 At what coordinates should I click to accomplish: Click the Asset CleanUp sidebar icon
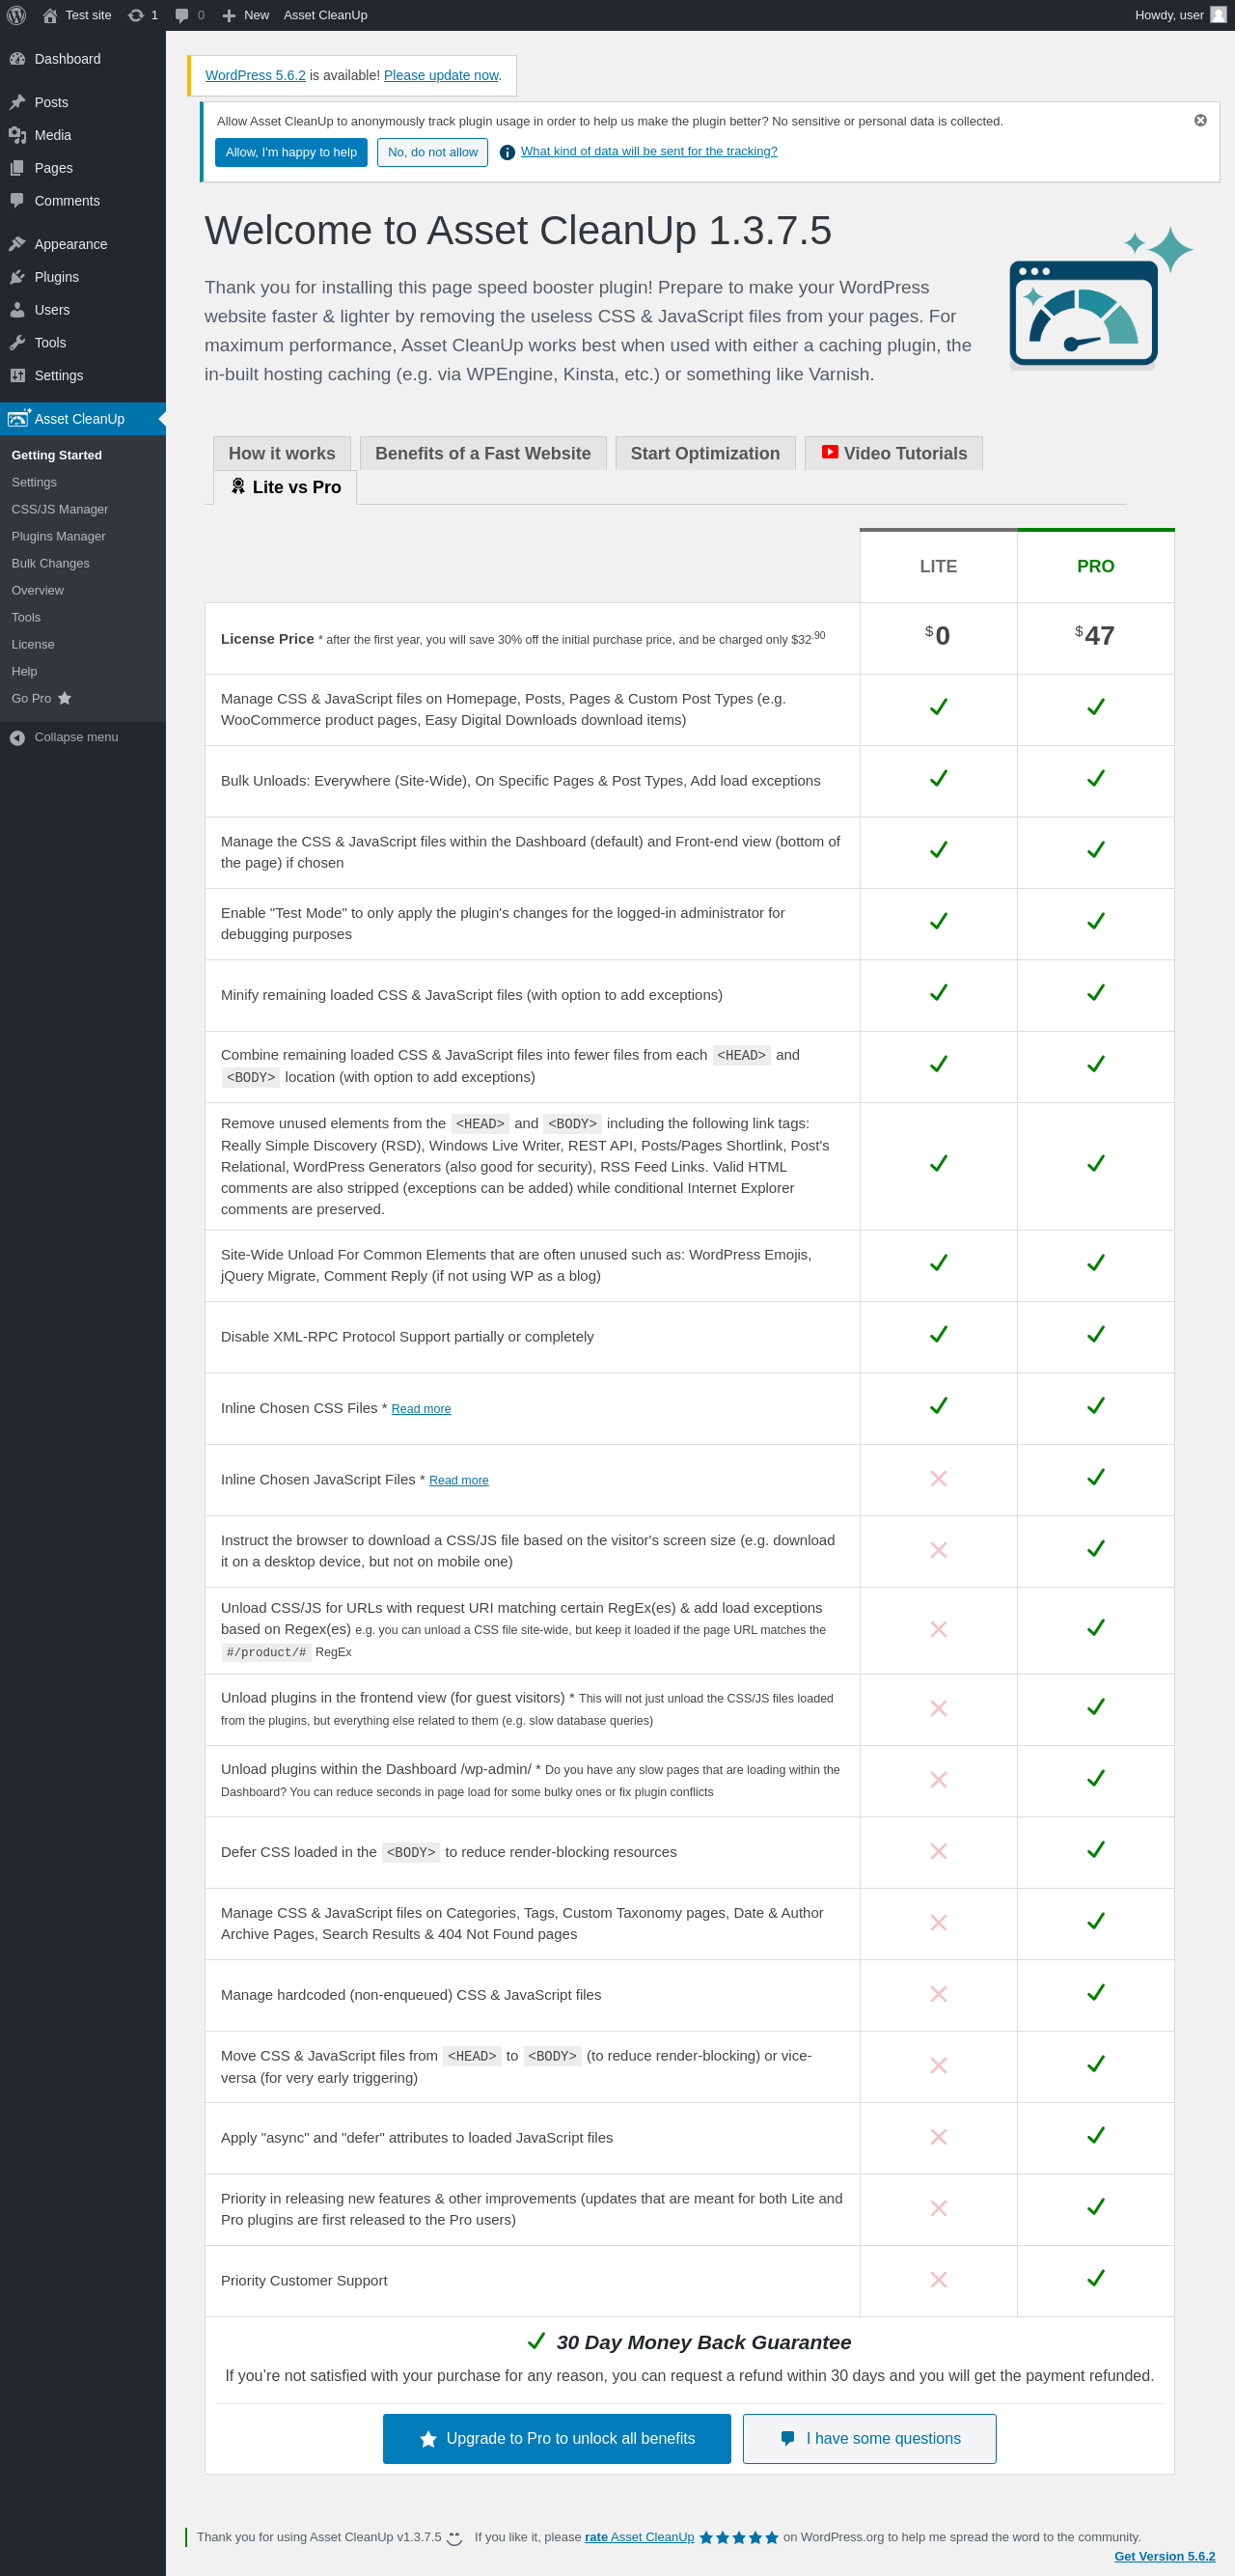point(19,418)
